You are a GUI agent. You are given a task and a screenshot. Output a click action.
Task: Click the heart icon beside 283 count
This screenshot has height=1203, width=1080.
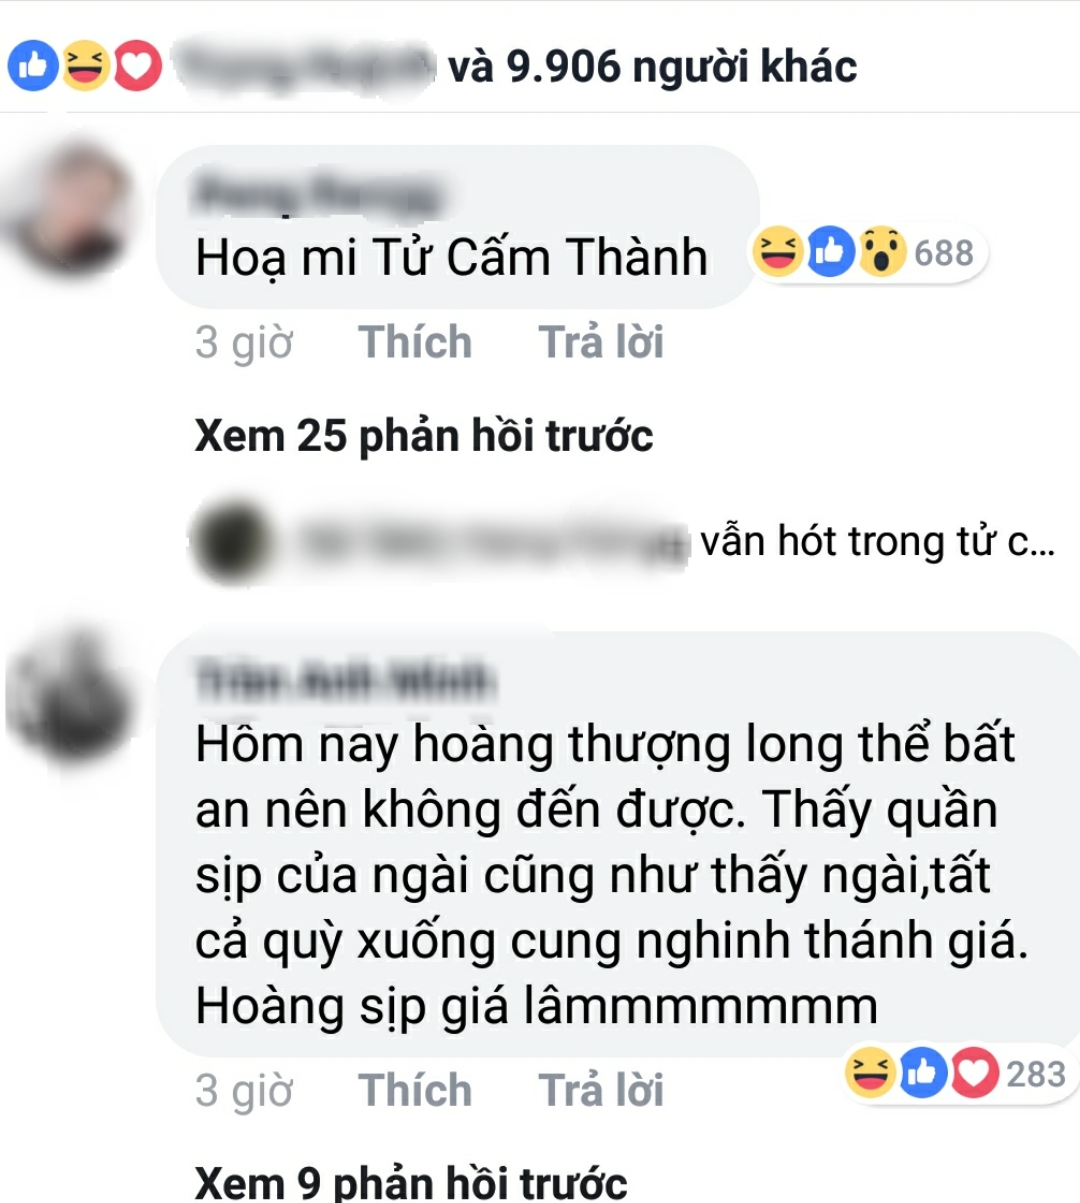click(x=975, y=1073)
